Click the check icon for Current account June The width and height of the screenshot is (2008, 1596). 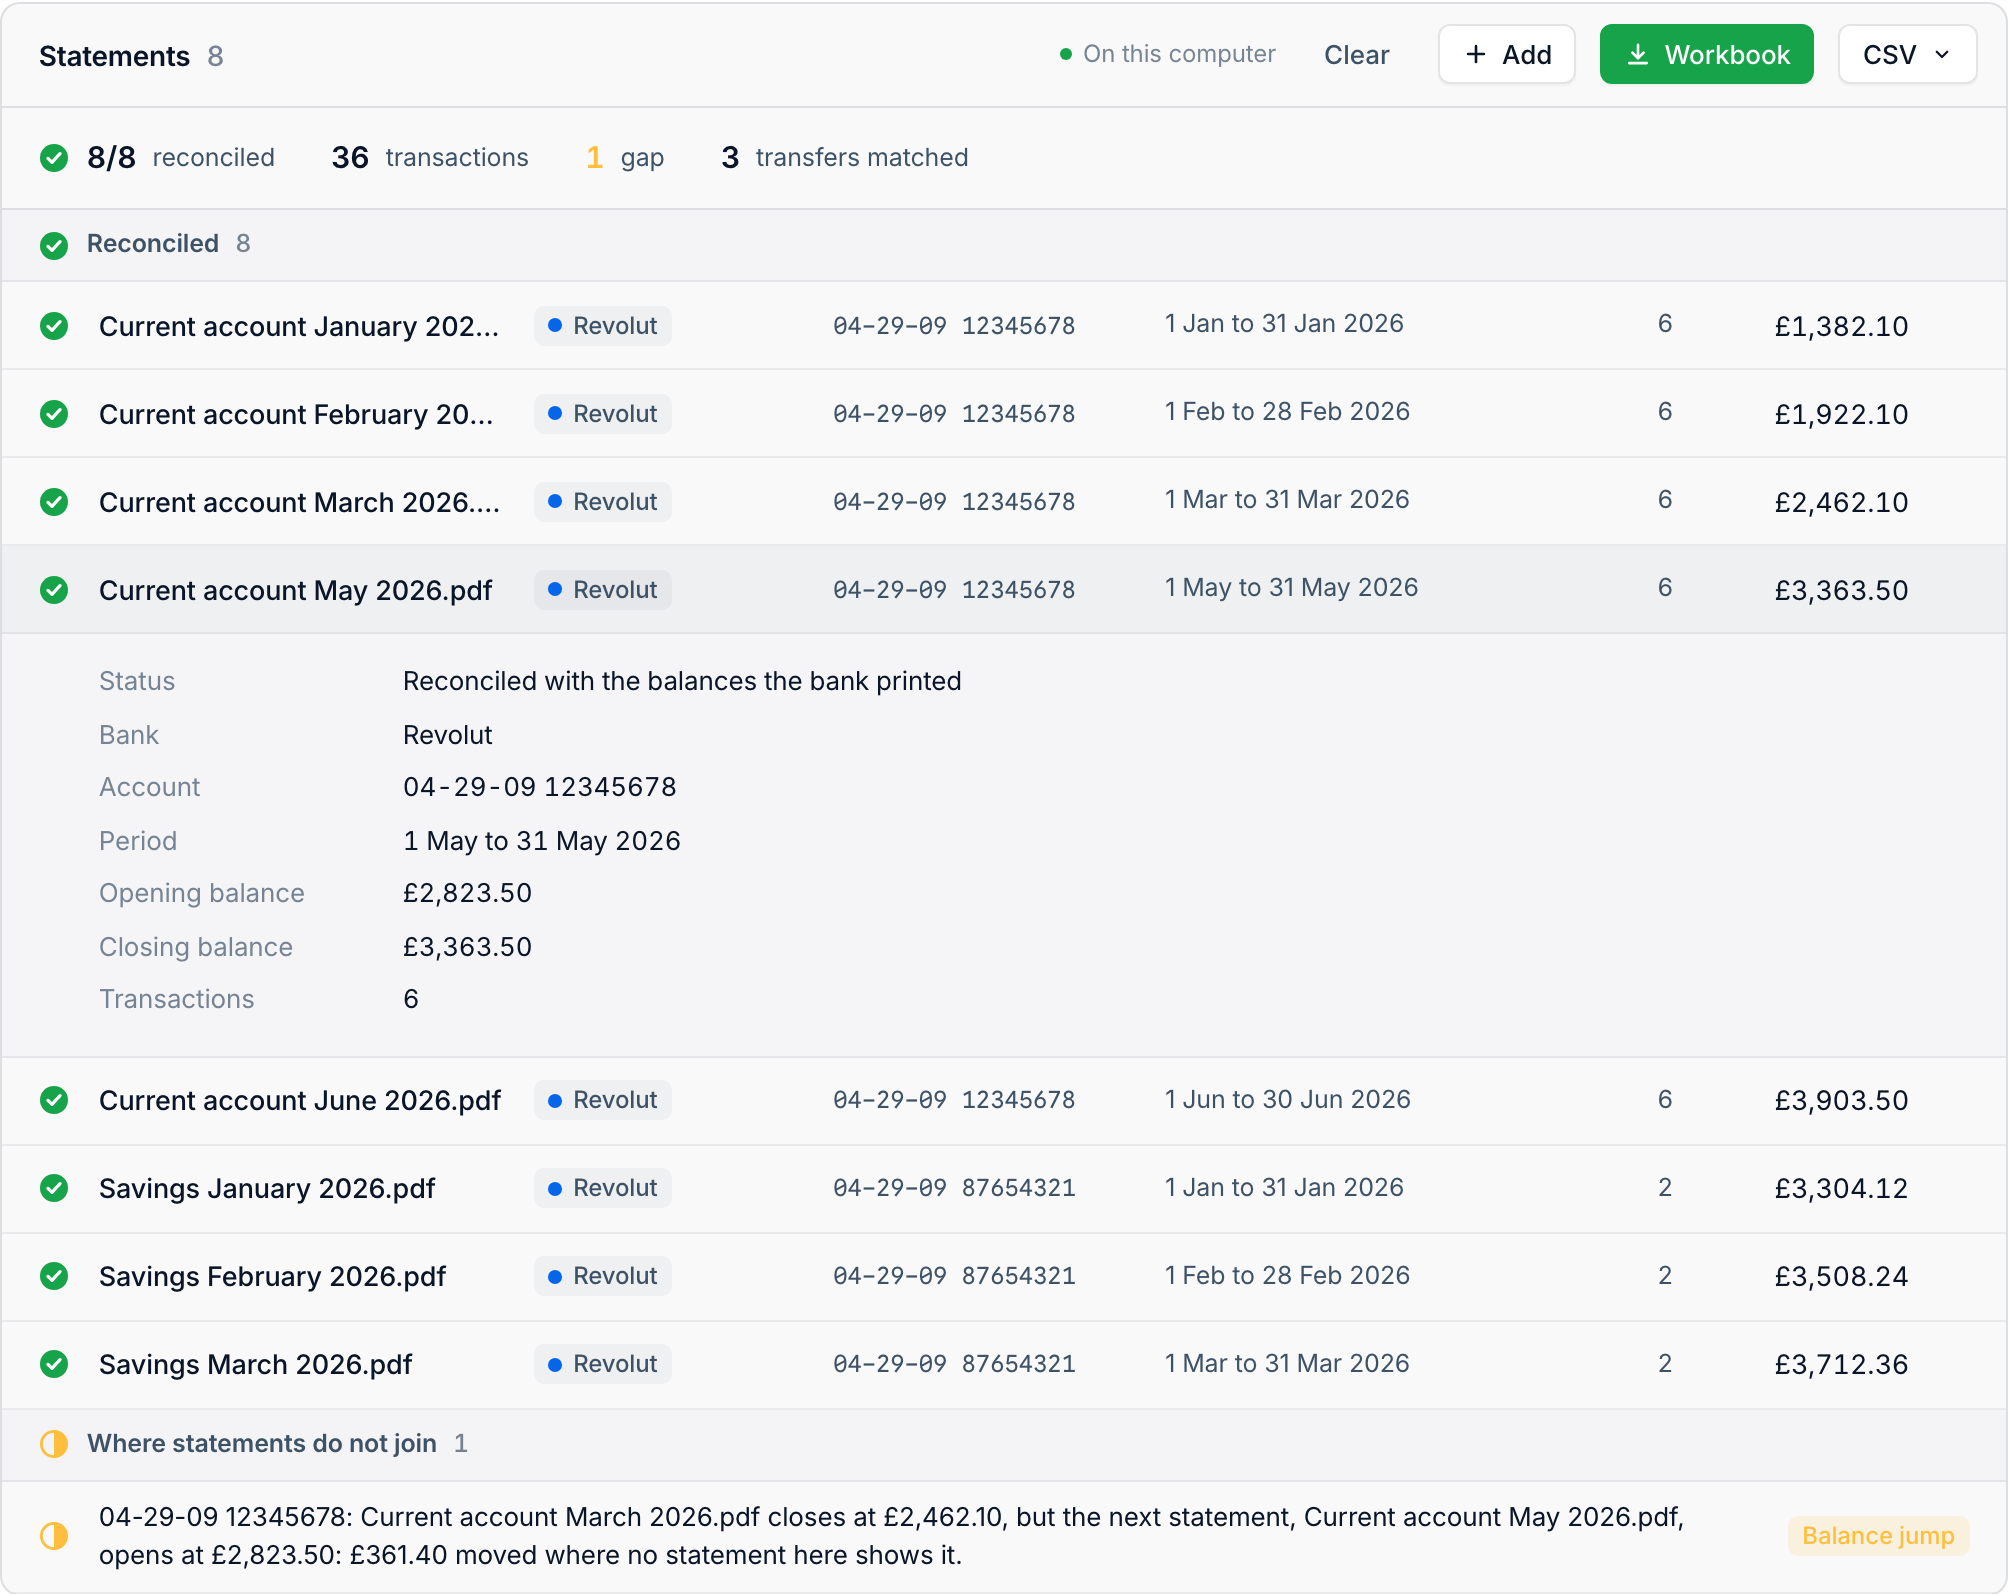54,1100
